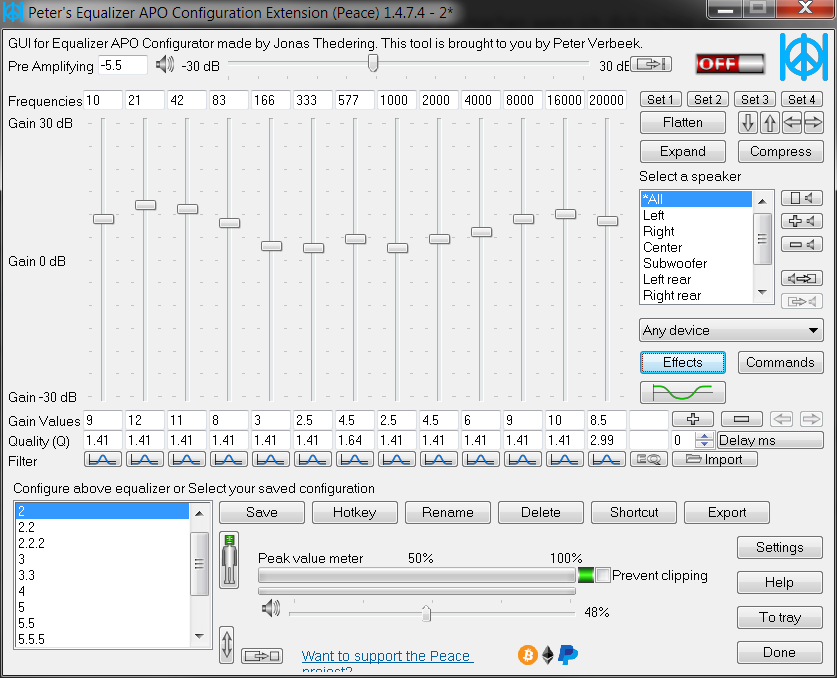
Task: Click the single speaker icon button
Action: (802, 198)
